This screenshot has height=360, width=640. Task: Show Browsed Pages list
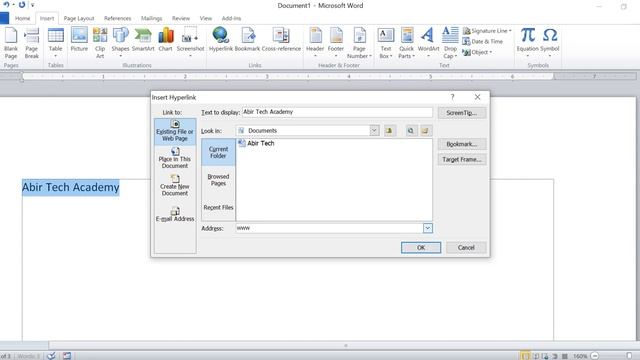[x=218, y=180]
